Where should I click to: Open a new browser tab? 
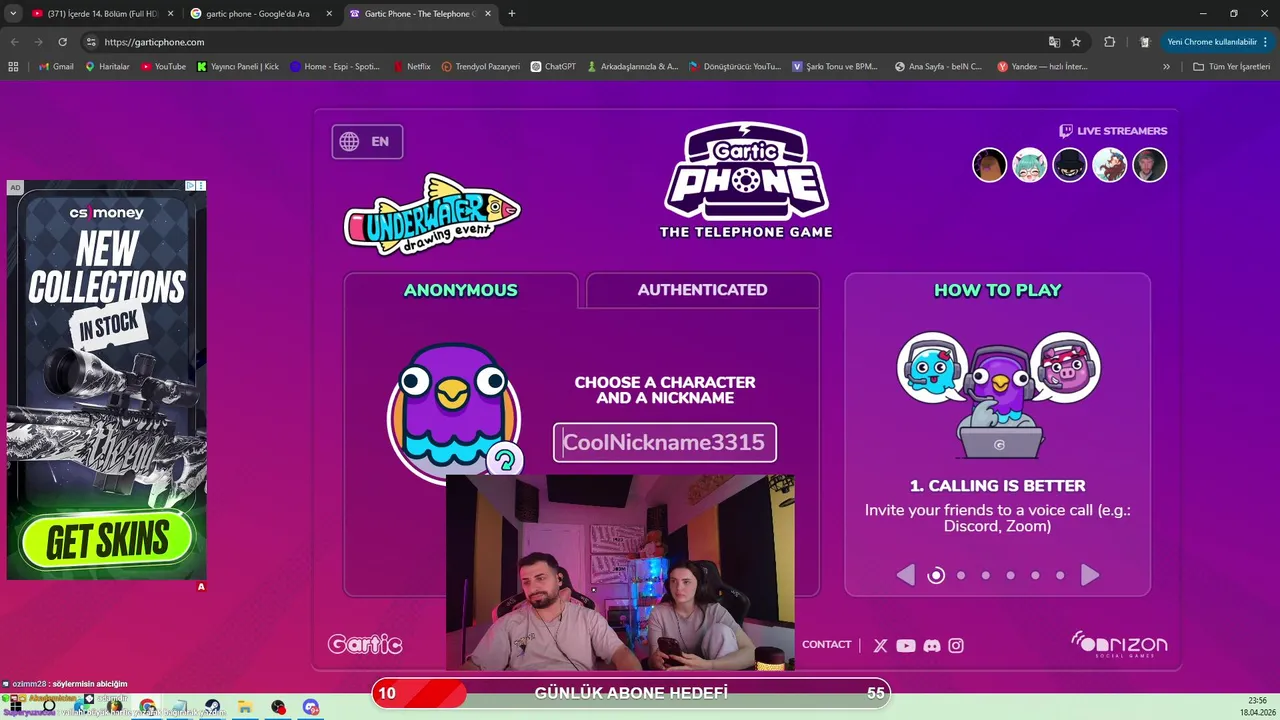pos(512,14)
